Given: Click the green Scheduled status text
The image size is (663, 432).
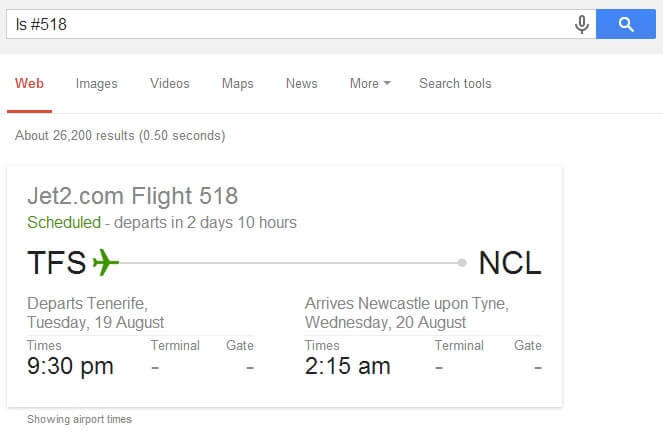Looking at the screenshot, I should (x=64, y=222).
